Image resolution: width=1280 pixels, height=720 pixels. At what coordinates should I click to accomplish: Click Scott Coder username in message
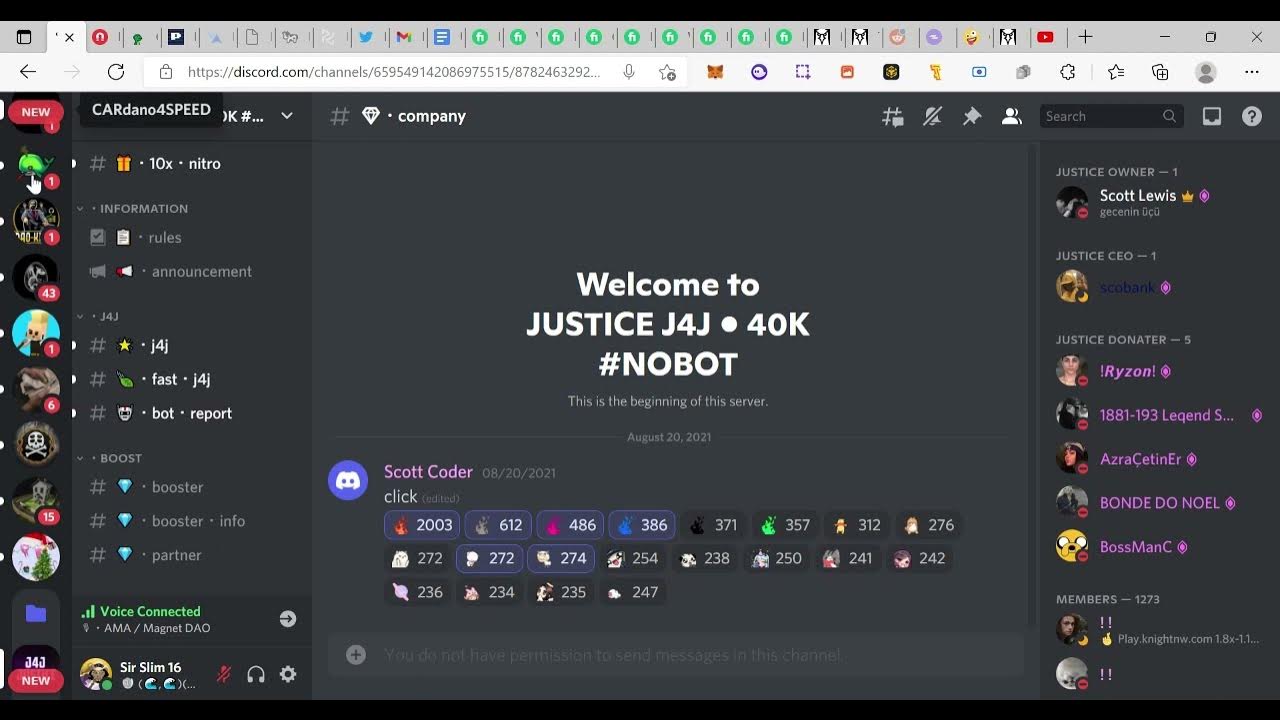point(428,472)
